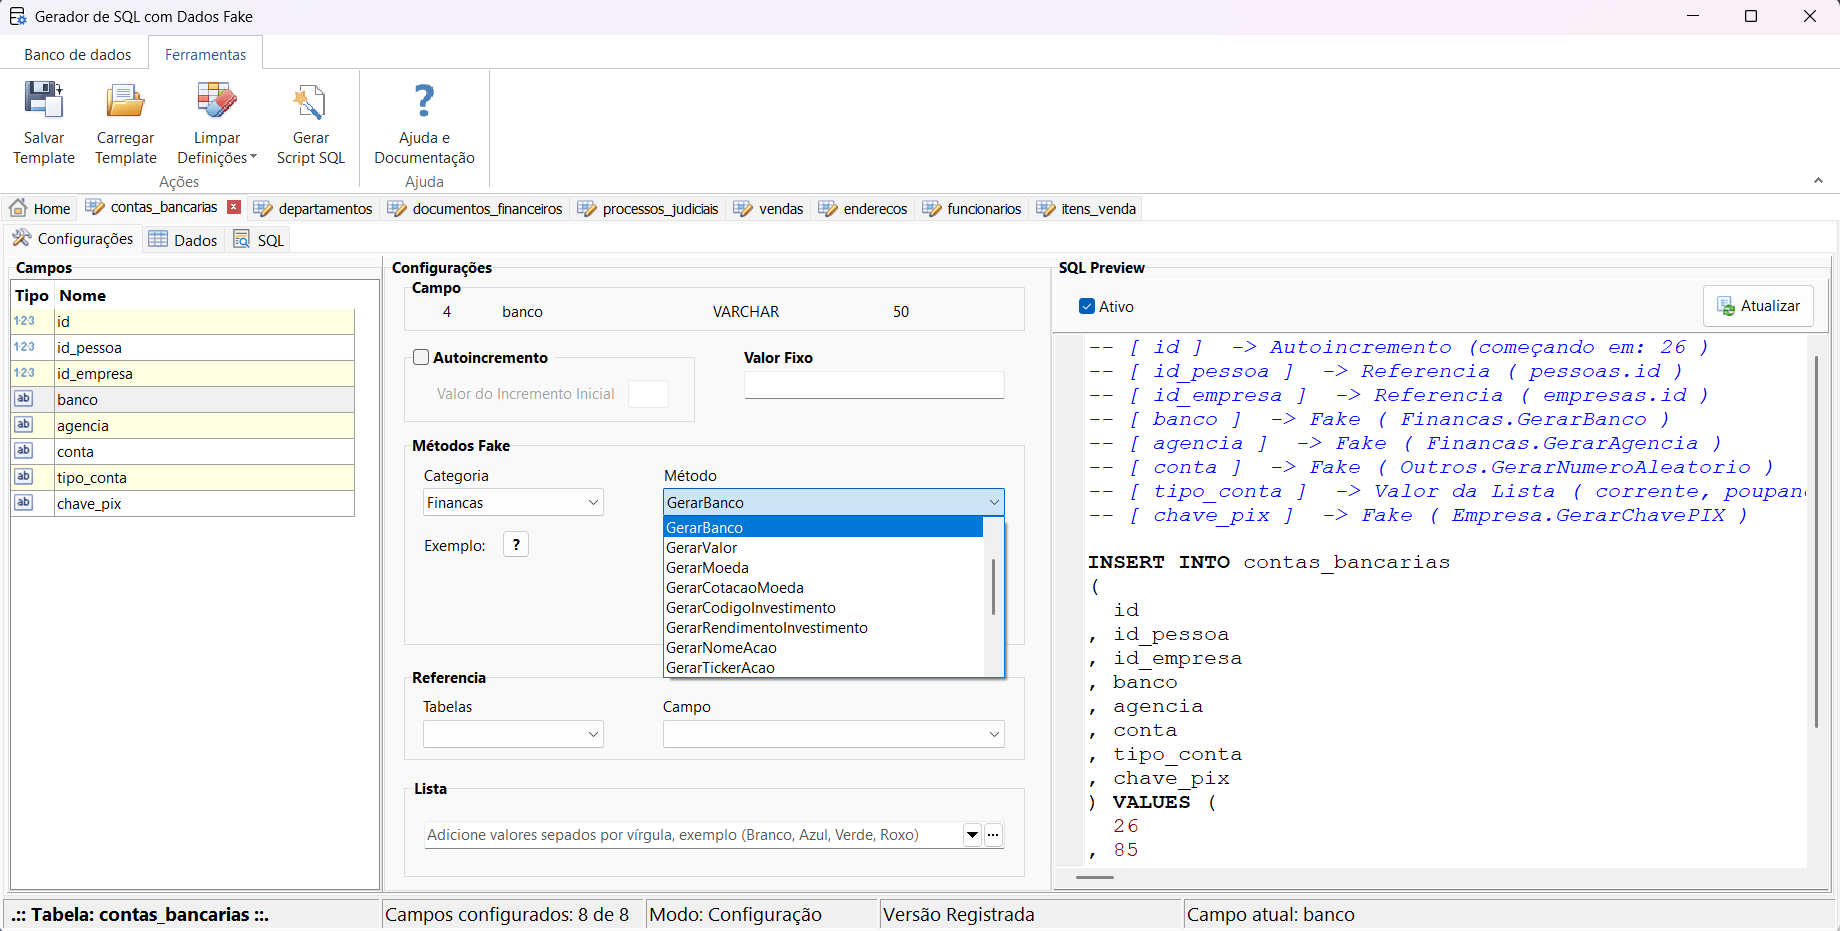Click the Exemplo question mark button
Image resolution: width=1840 pixels, height=931 pixels.
coord(516,545)
